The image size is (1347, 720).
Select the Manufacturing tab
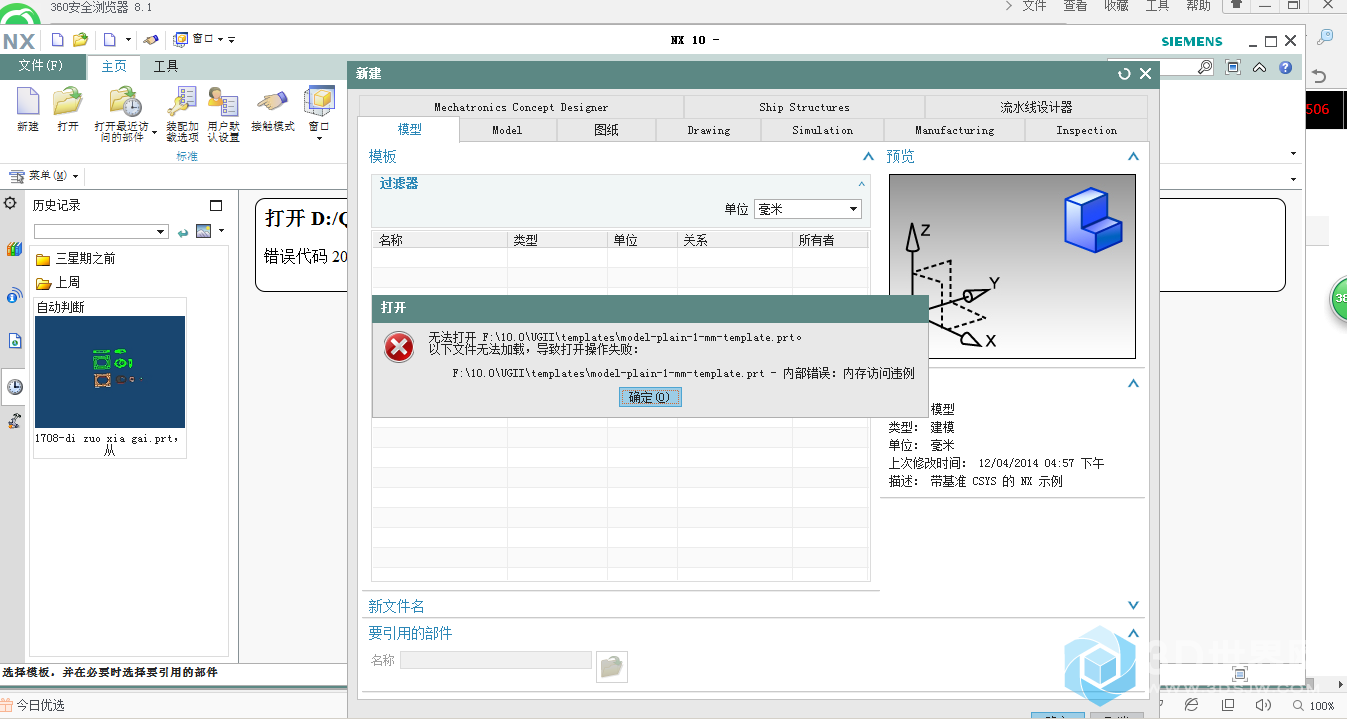tap(954, 130)
